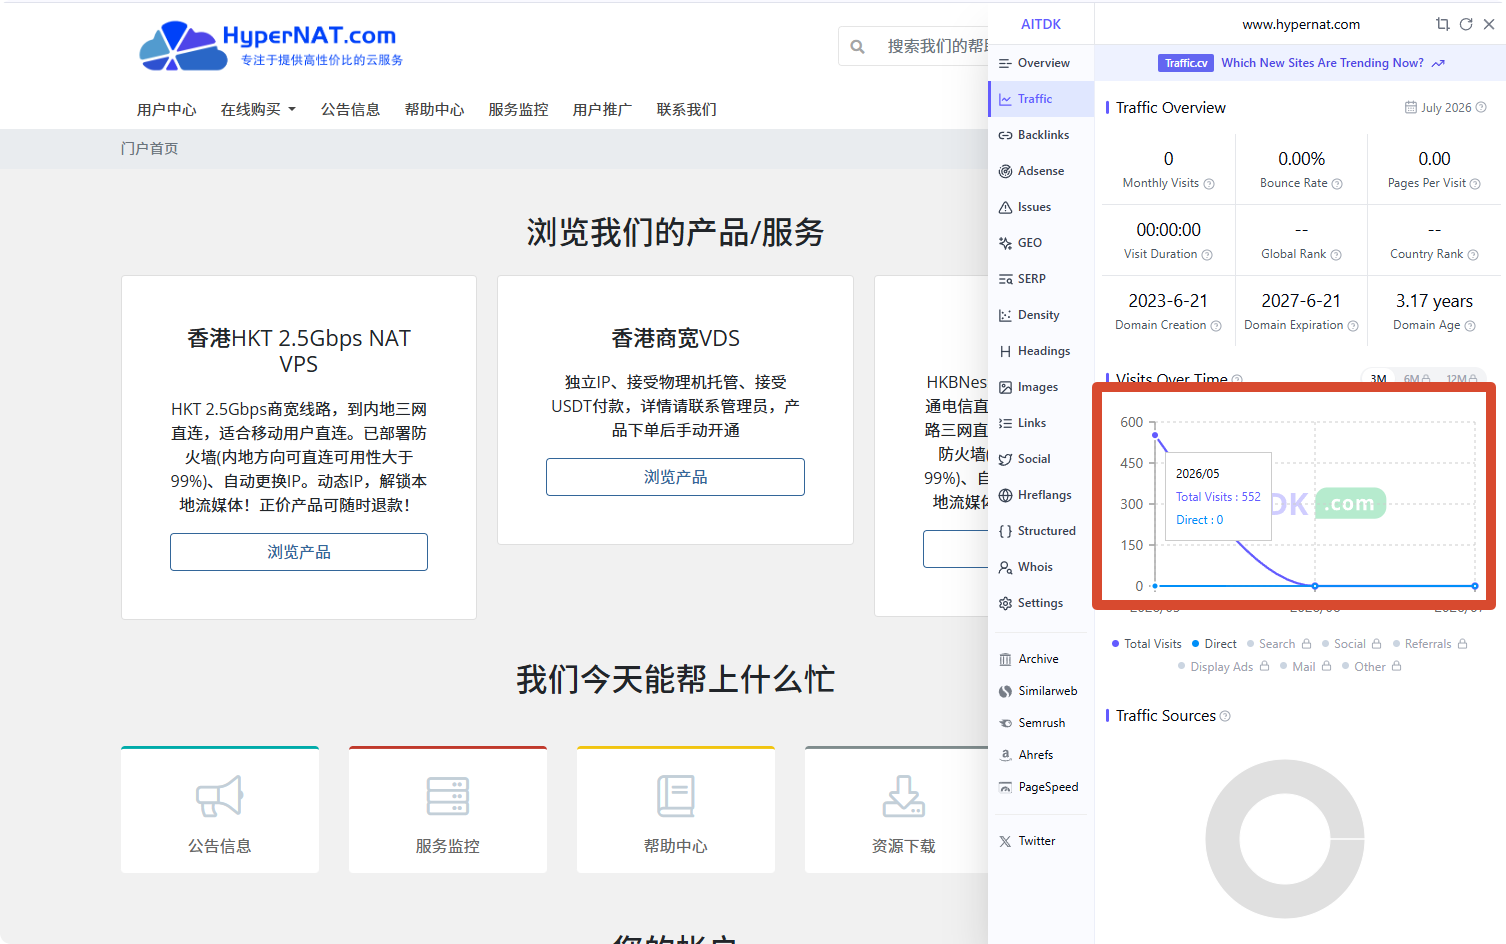
Task: Toggle the Total Visits legend series
Action: click(x=1147, y=644)
